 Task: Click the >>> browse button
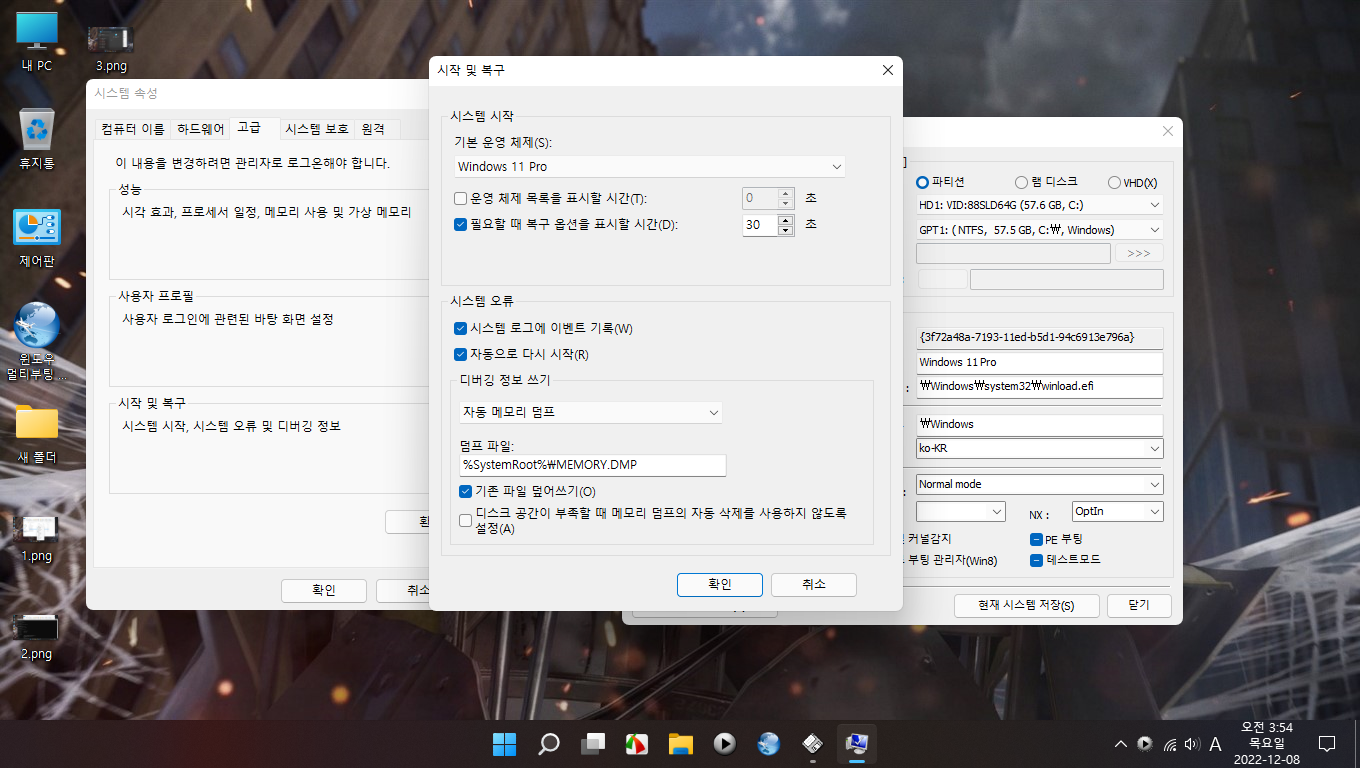click(1139, 254)
